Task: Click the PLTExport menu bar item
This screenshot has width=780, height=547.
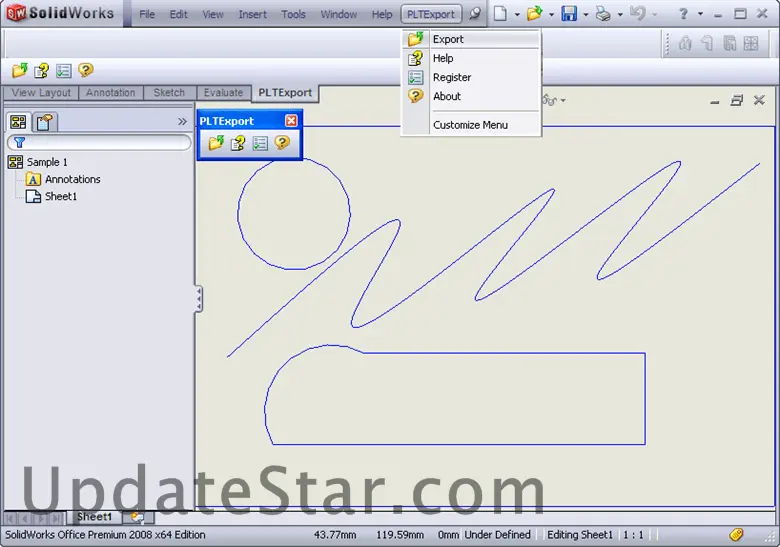Action: coord(431,14)
